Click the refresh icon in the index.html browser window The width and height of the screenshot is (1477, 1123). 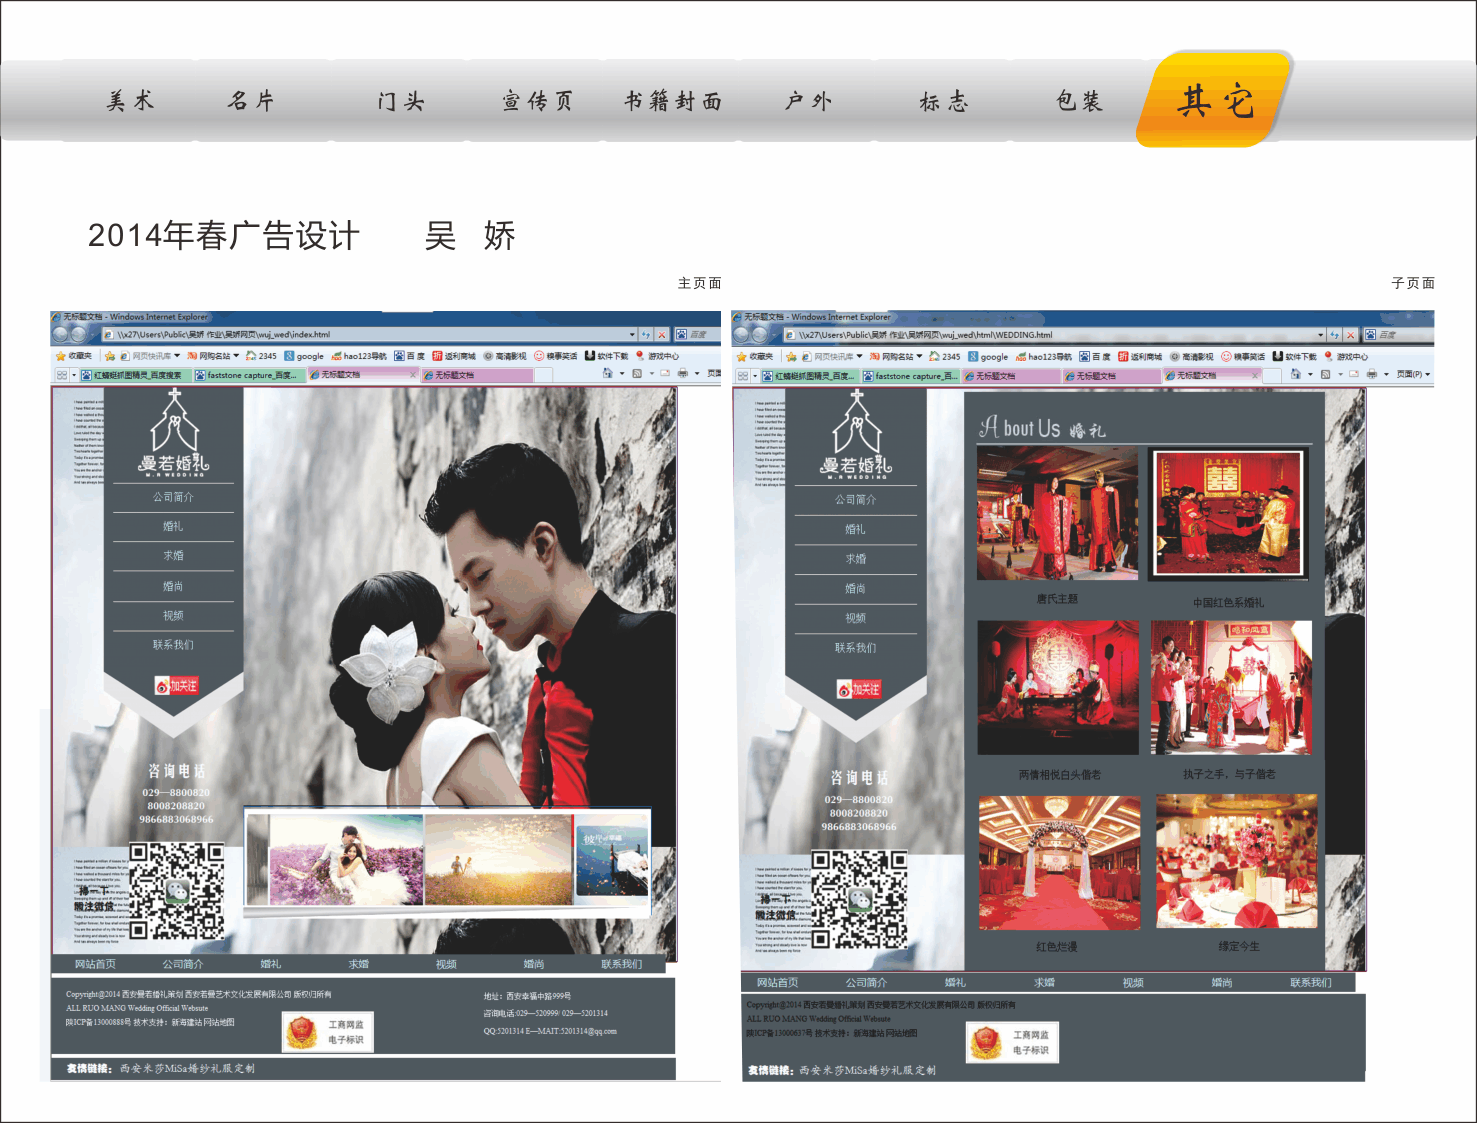[x=646, y=335]
